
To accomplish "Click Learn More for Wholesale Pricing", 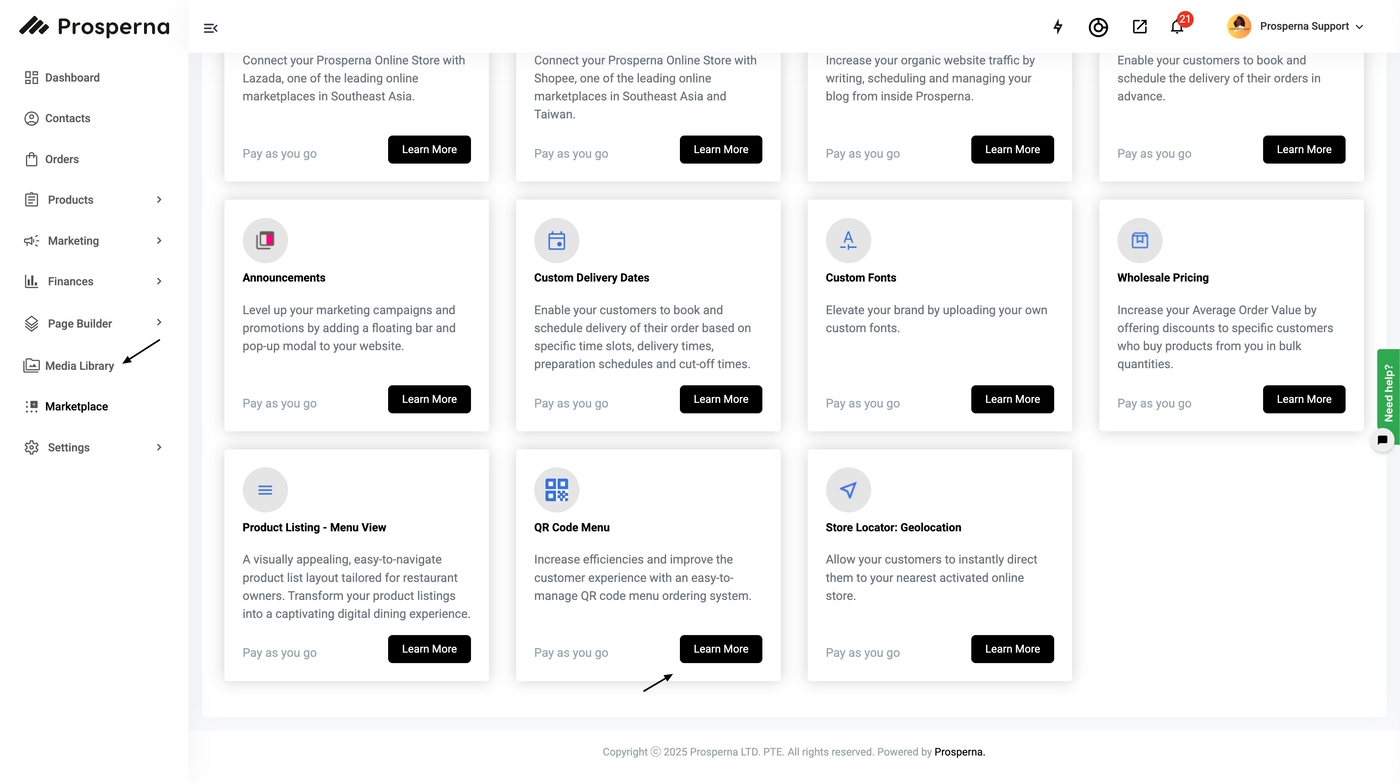I will [1303, 399].
